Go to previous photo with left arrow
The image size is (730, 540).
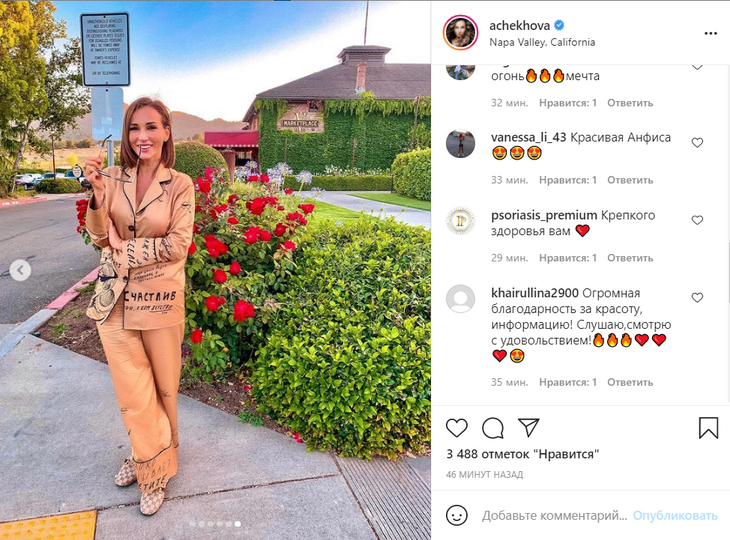pos(20,270)
